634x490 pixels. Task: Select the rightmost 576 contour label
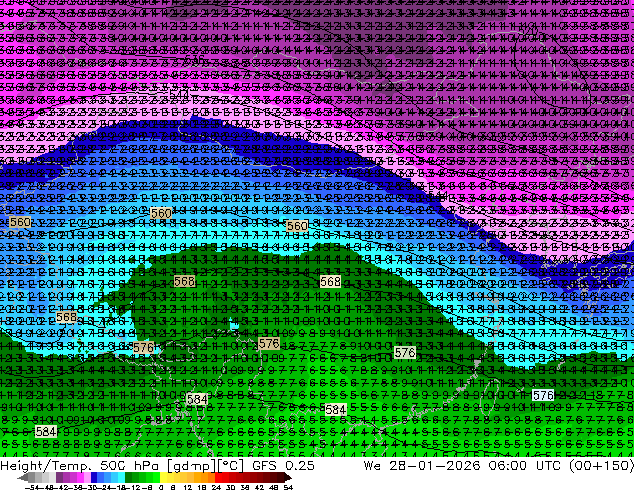pyautogui.click(x=543, y=395)
